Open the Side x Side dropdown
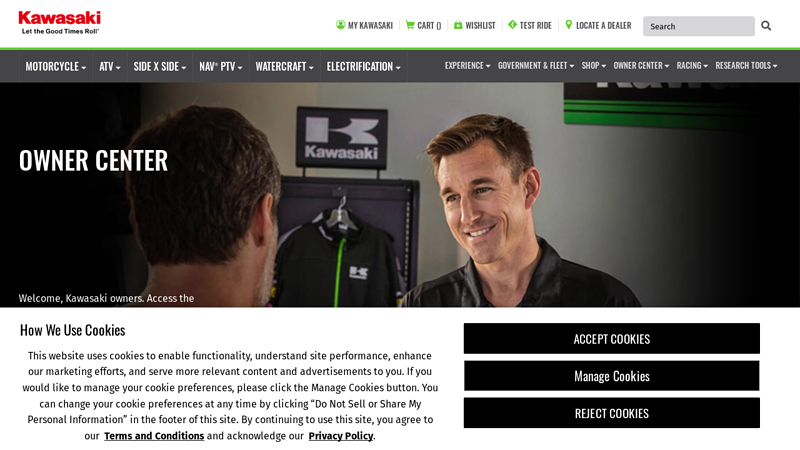The image size is (800, 450). pyautogui.click(x=160, y=66)
